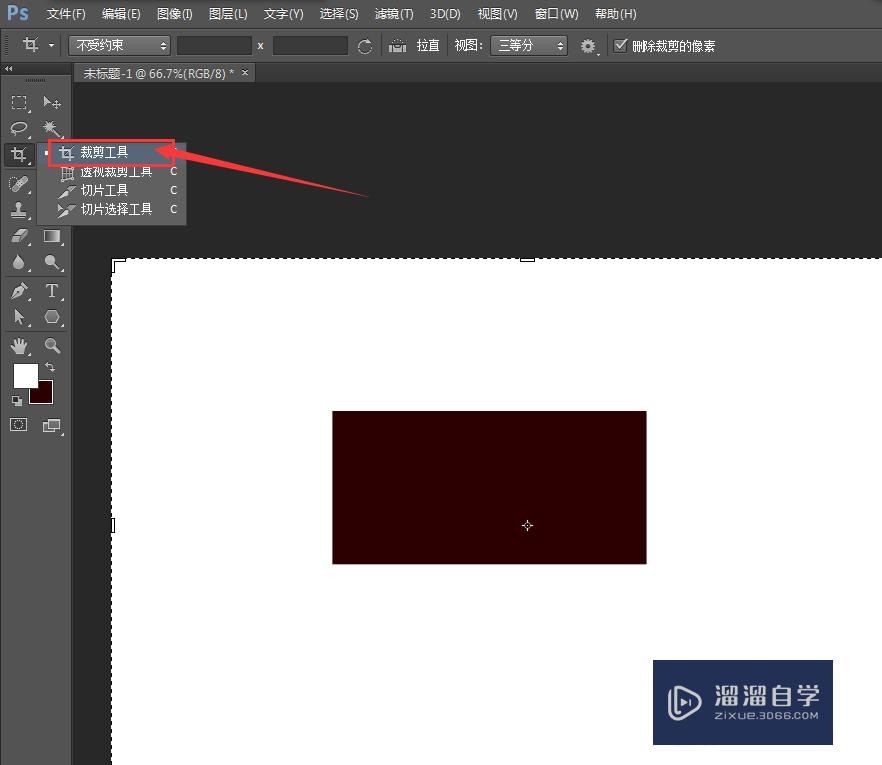Click the top-middle crop edge handle
The image size is (882, 765).
[x=527, y=259]
